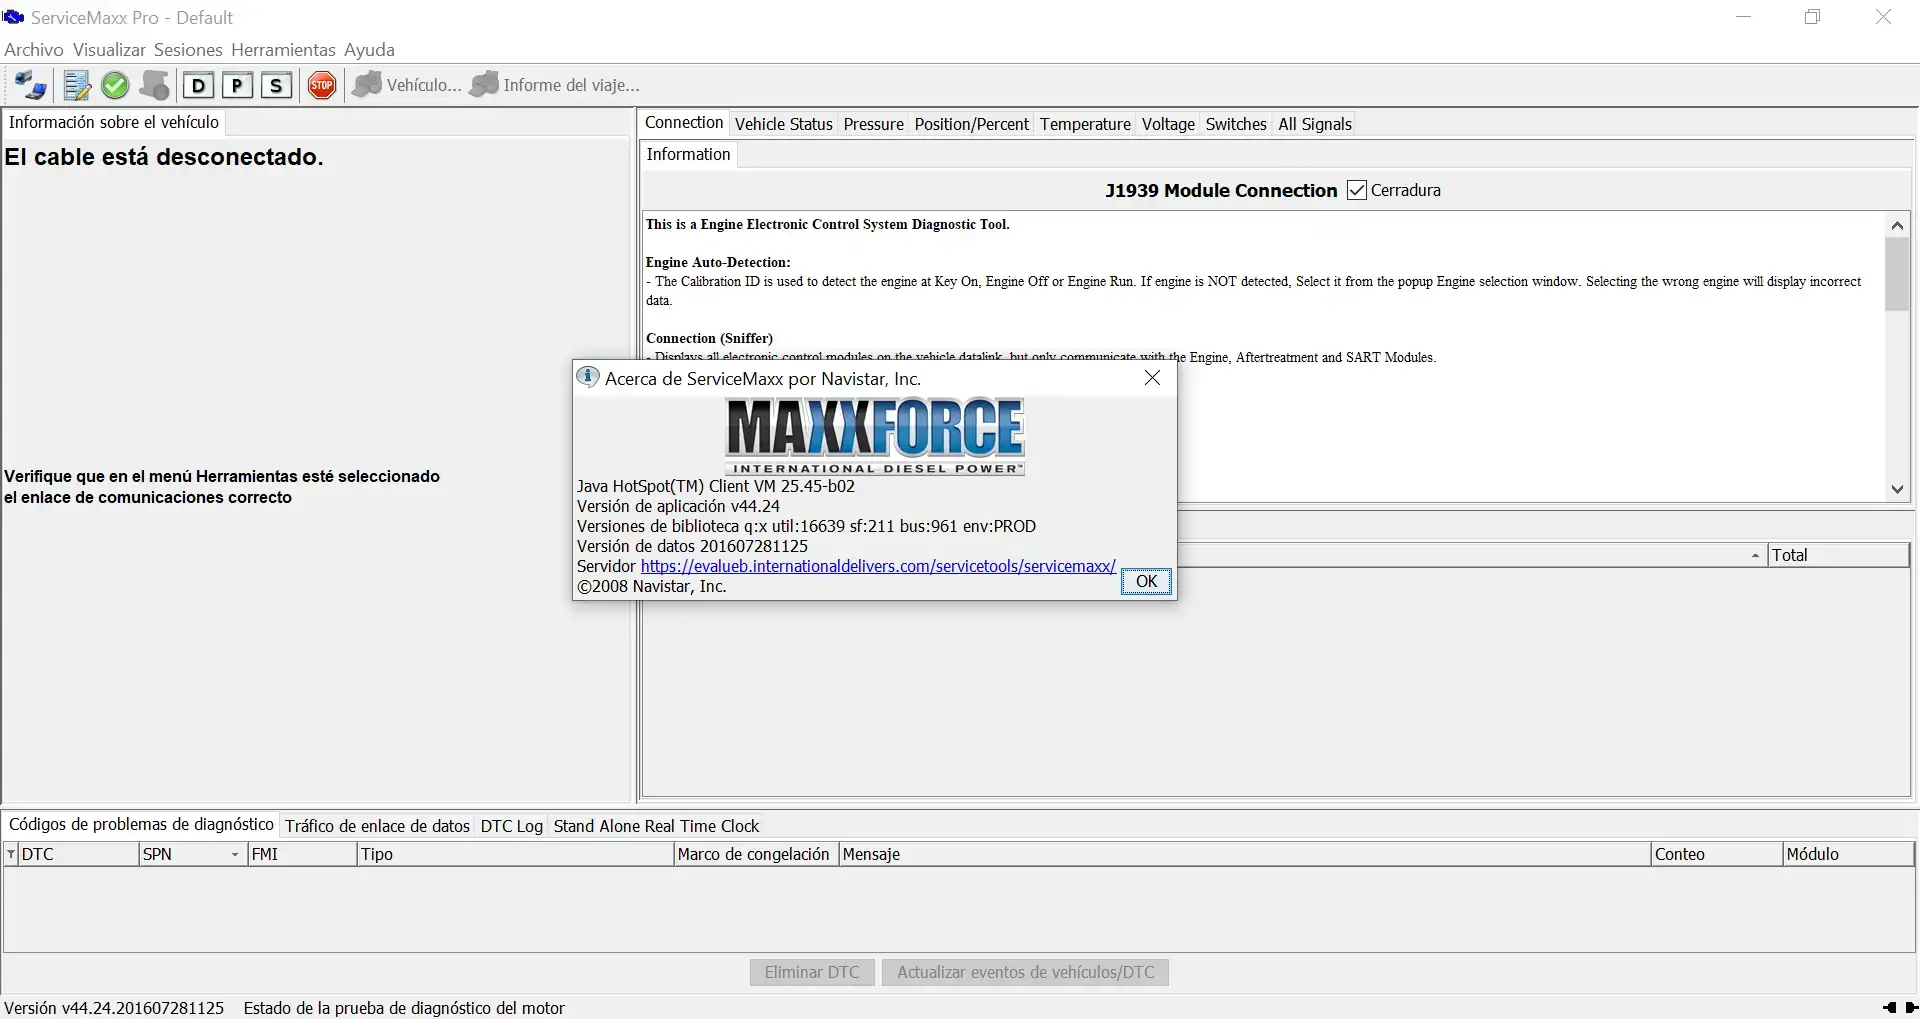Open Stand Alone Real Time Clock tab
The image size is (1920, 1019).
coord(656,826)
